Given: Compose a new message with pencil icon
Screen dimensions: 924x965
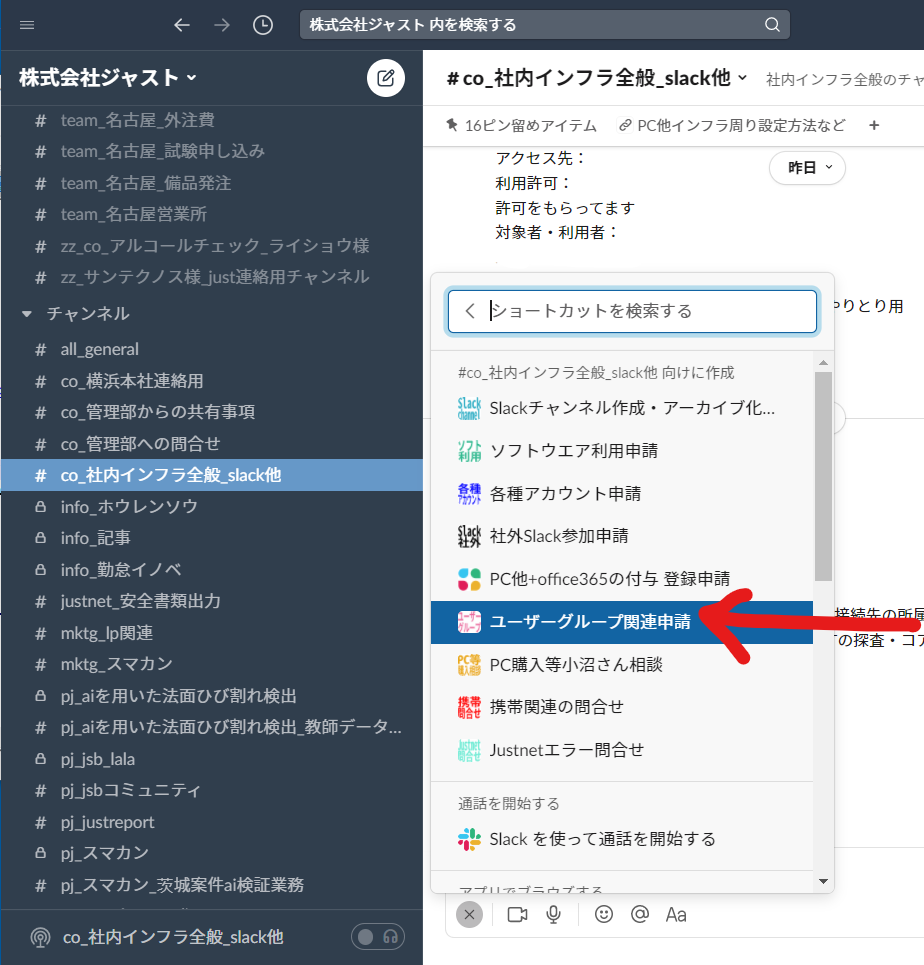Looking at the screenshot, I should click(385, 78).
